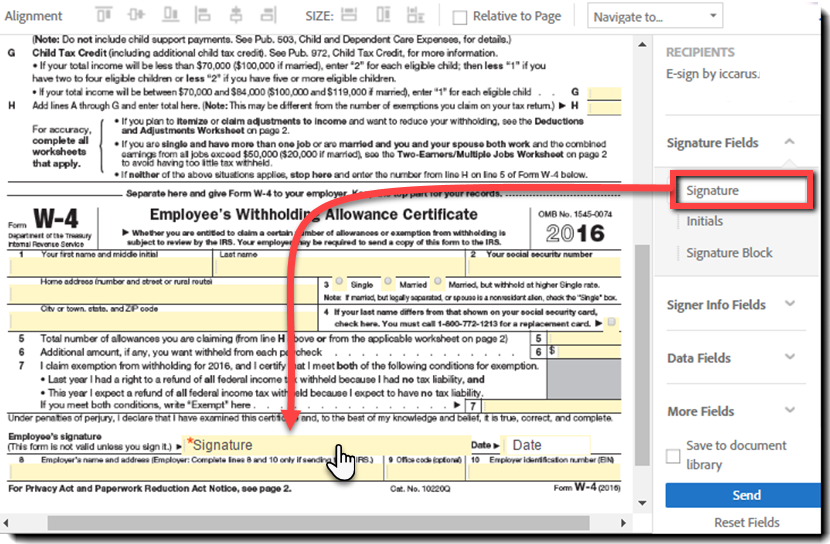The image size is (830, 544).
Task: Expand the More Fields section
Action: coord(790,410)
